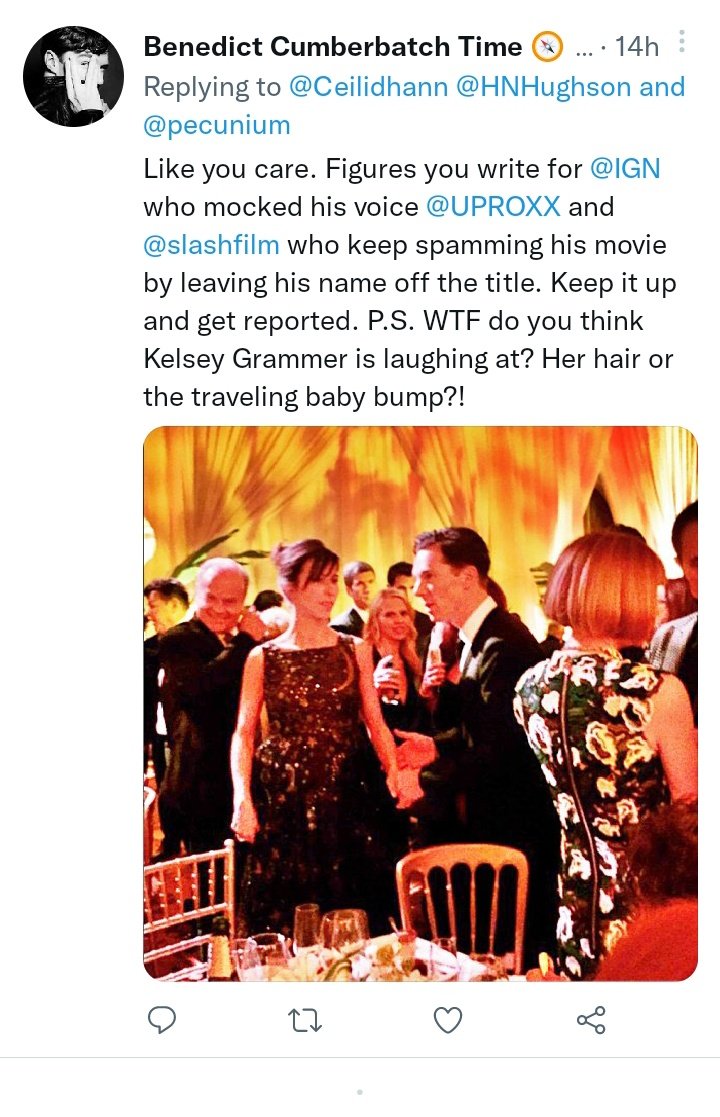The height and width of the screenshot is (1117, 720).
Task: Open the Benedict Cumberbatch Time display name
Action: click(x=333, y=46)
